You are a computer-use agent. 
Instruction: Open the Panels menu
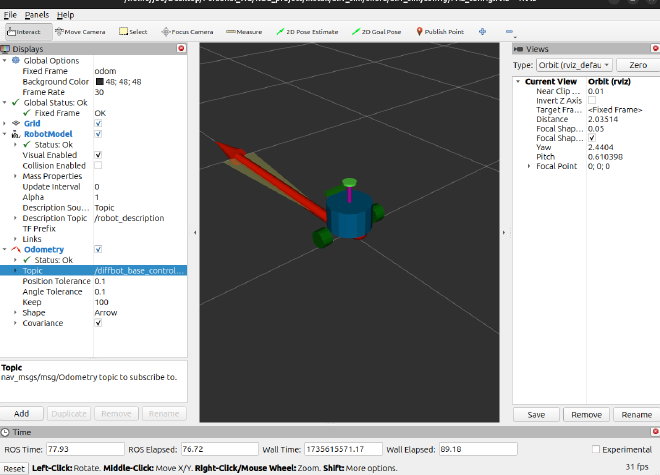pyautogui.click(x=37, y=15)
